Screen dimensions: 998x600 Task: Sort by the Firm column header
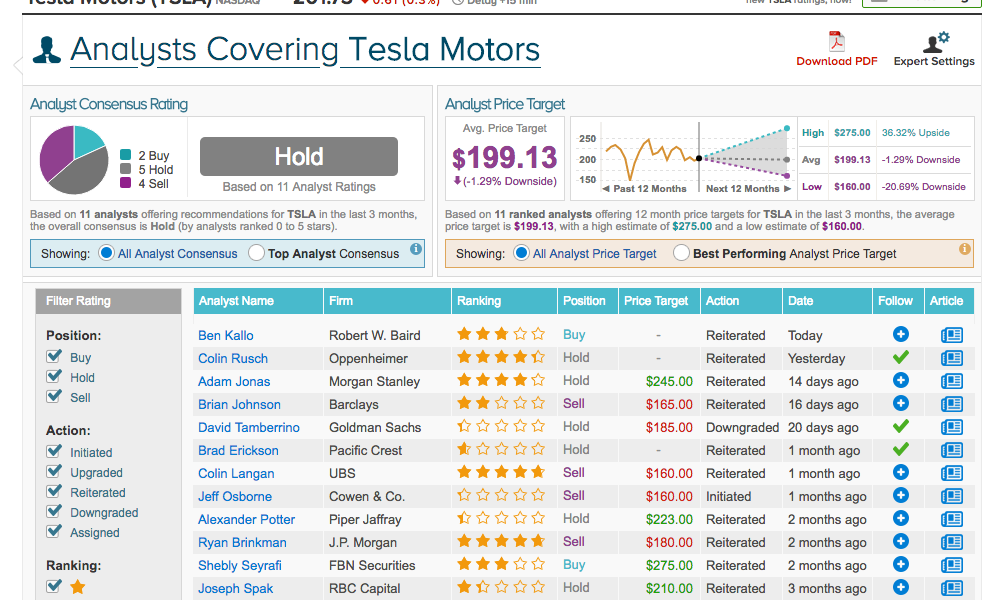pos(387,301)
